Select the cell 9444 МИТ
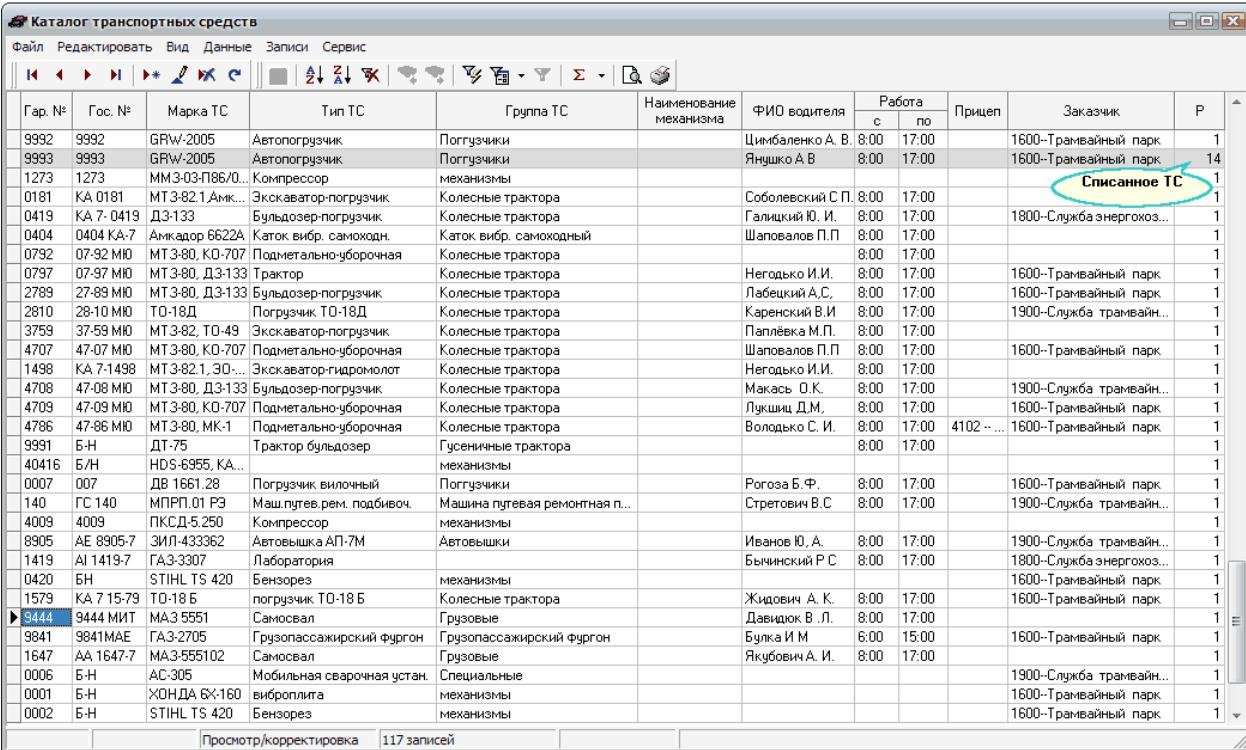1246x750 pixels. (109, 618)
